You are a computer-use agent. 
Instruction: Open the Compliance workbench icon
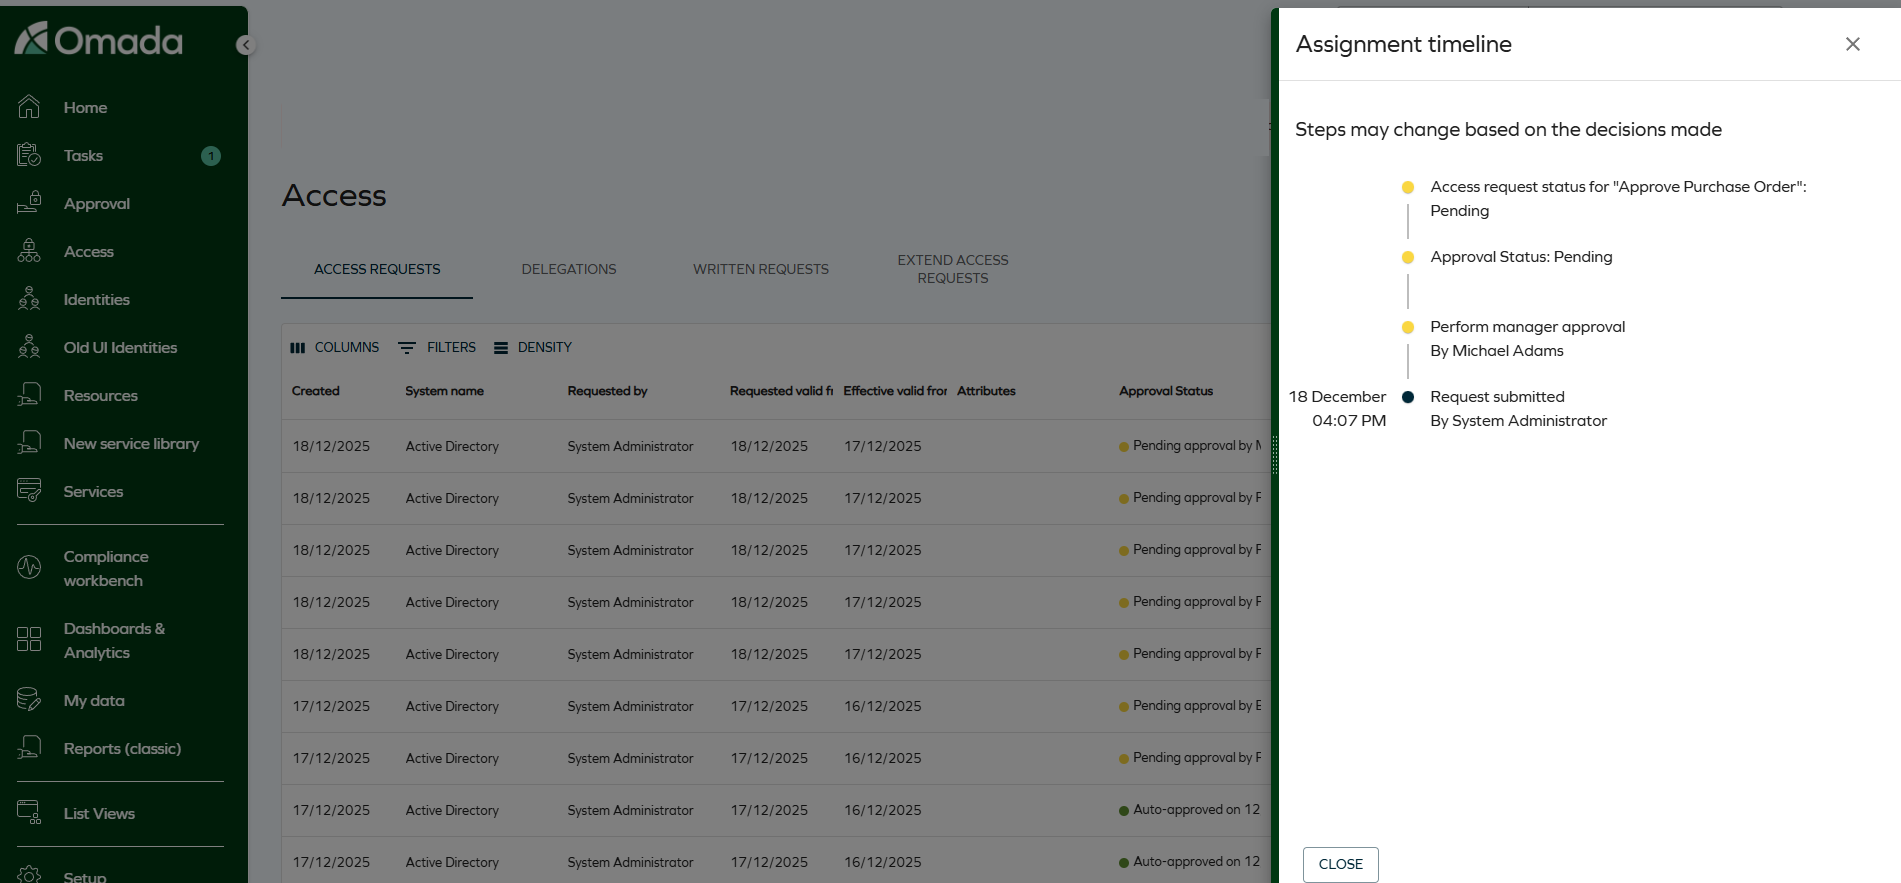[x=29, y=568]
